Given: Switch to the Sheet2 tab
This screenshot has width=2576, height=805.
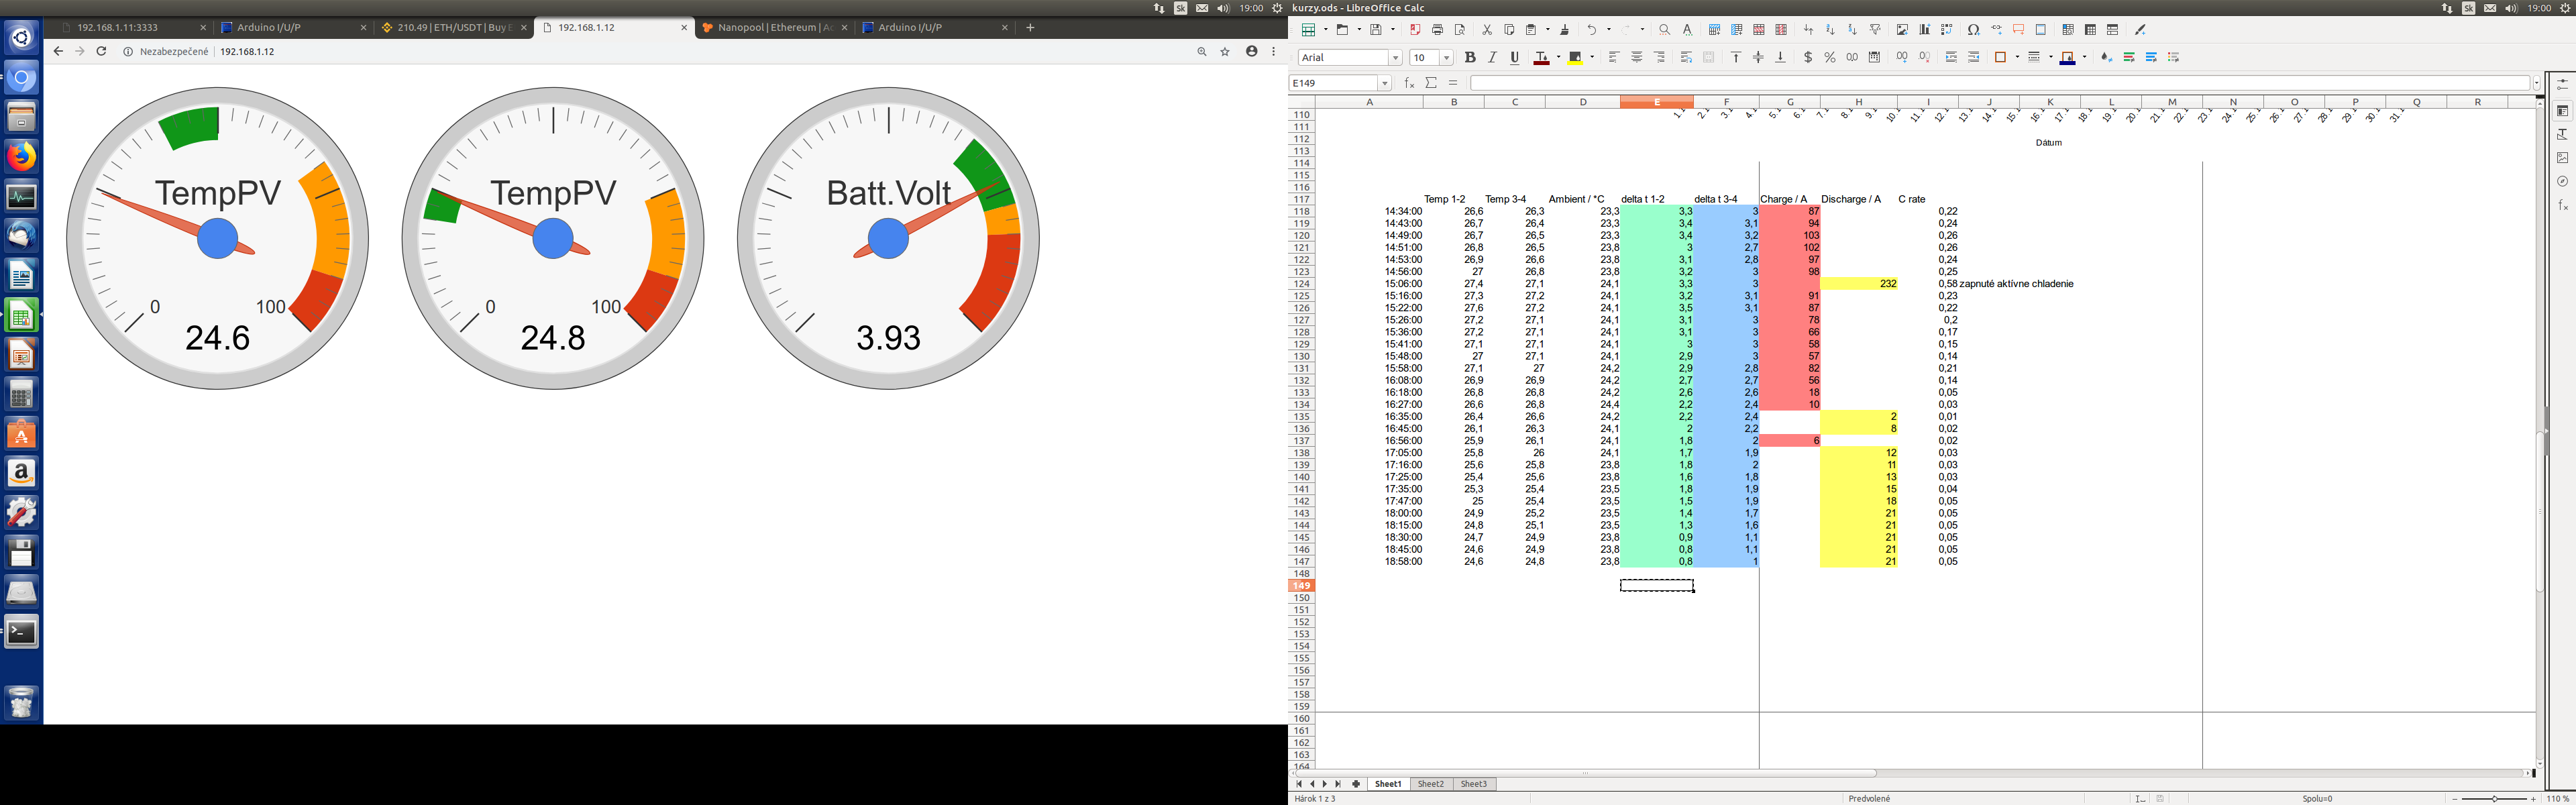Looking at the screenshot, I should [1431, 784].
